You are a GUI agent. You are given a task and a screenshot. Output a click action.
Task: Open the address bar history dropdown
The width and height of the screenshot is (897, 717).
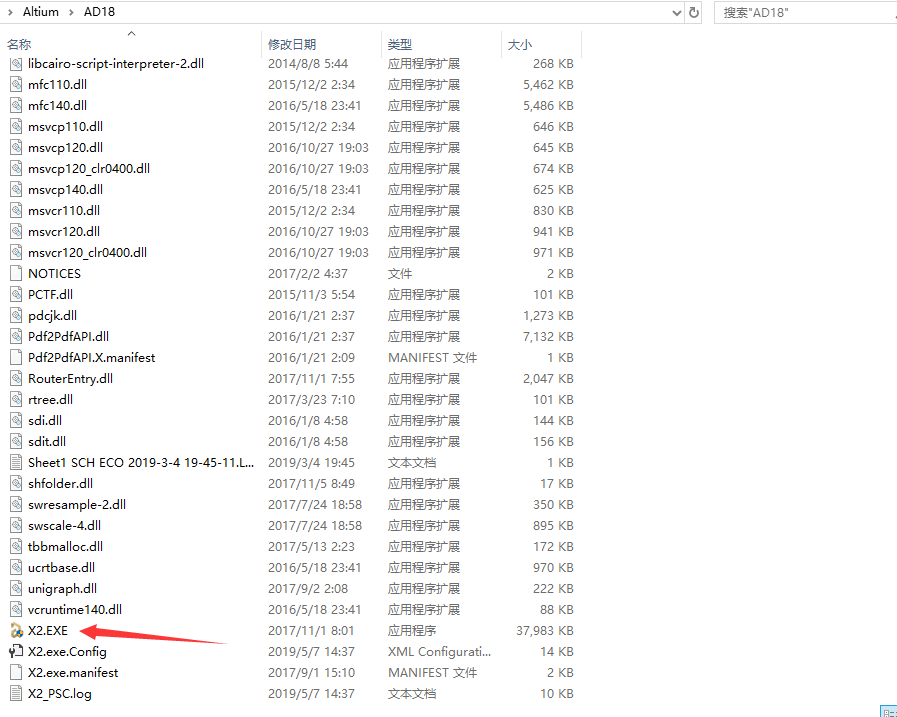[x=675, y=13]
